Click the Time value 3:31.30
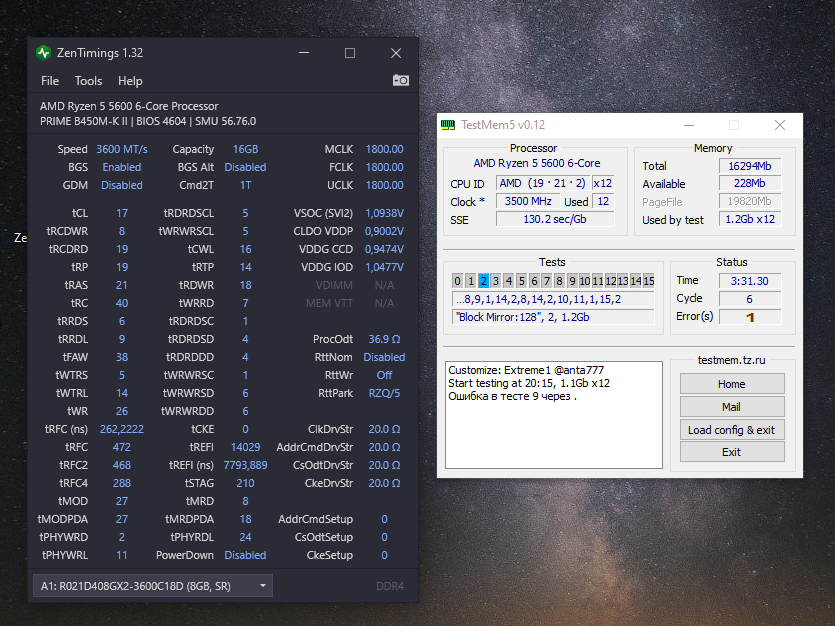The image size is (835, 626). pyautogui.click(x=750, y=281)
